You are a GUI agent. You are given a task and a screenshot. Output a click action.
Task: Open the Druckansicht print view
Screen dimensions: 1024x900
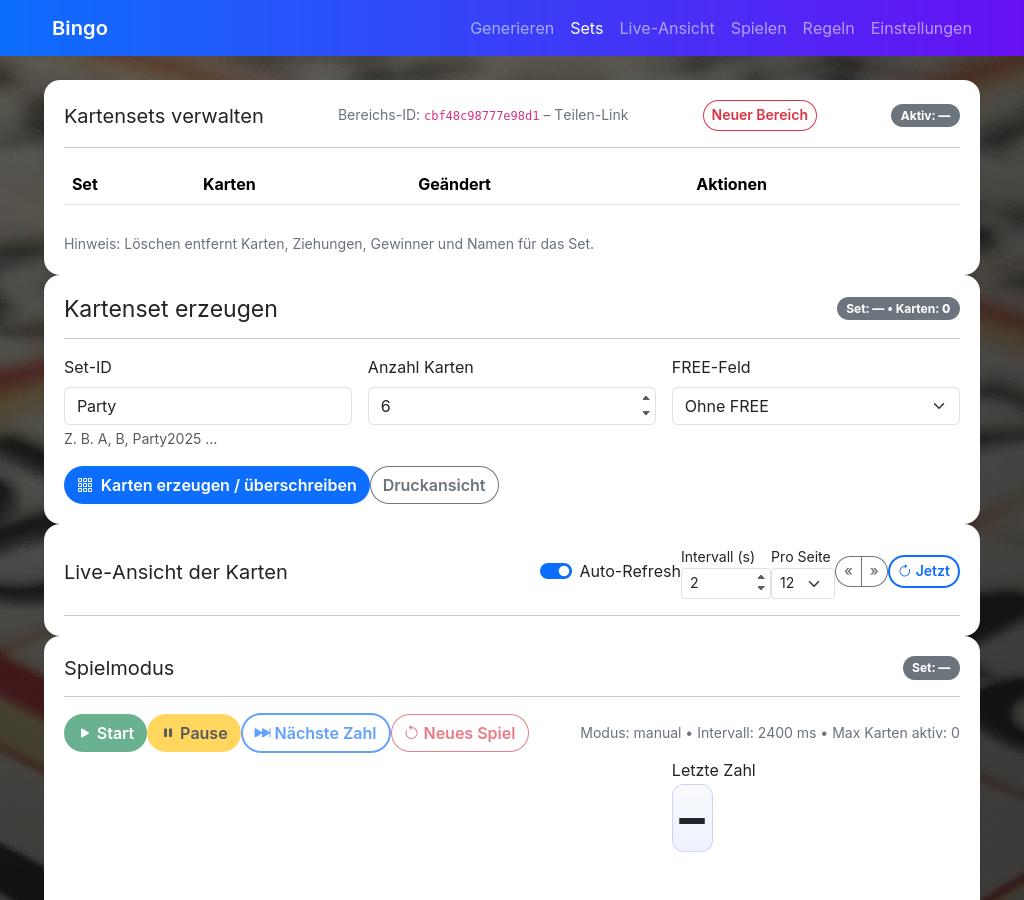434,485
